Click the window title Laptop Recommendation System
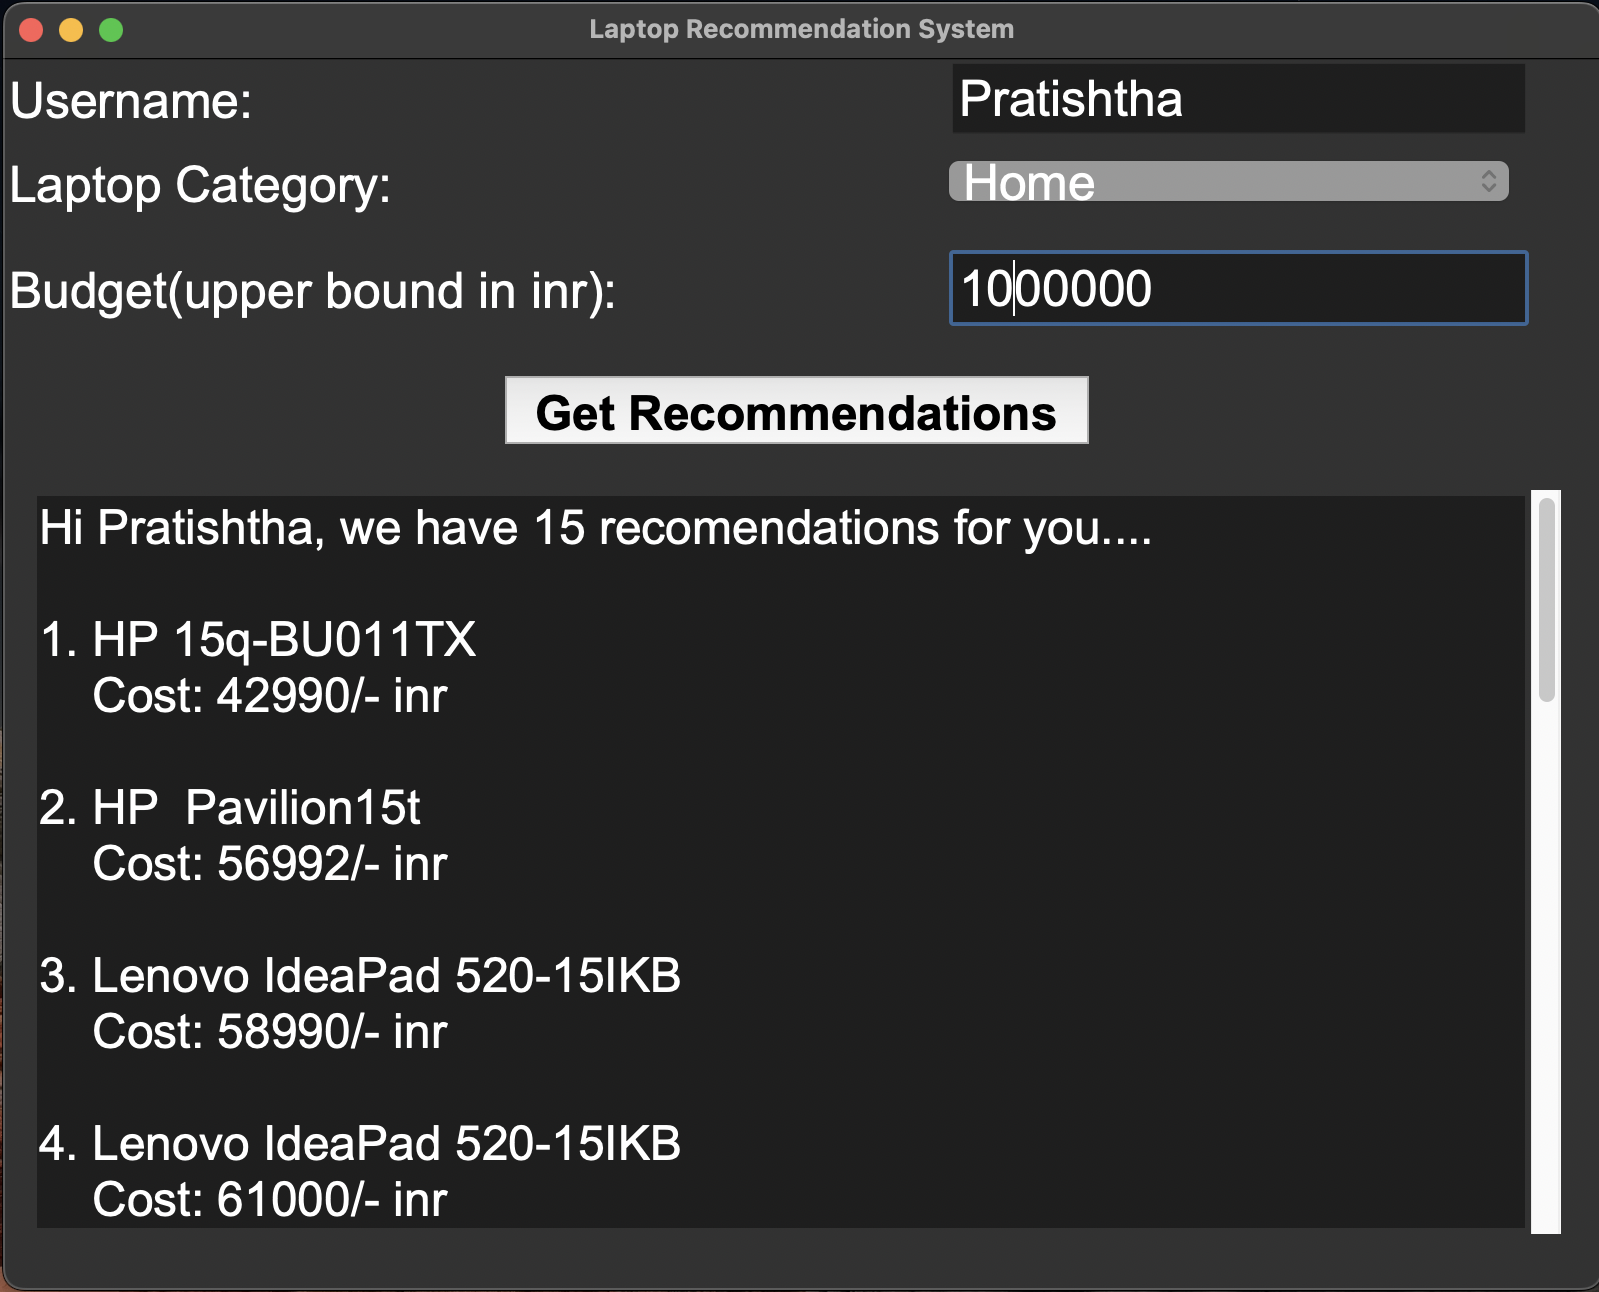 coord(801,29)
